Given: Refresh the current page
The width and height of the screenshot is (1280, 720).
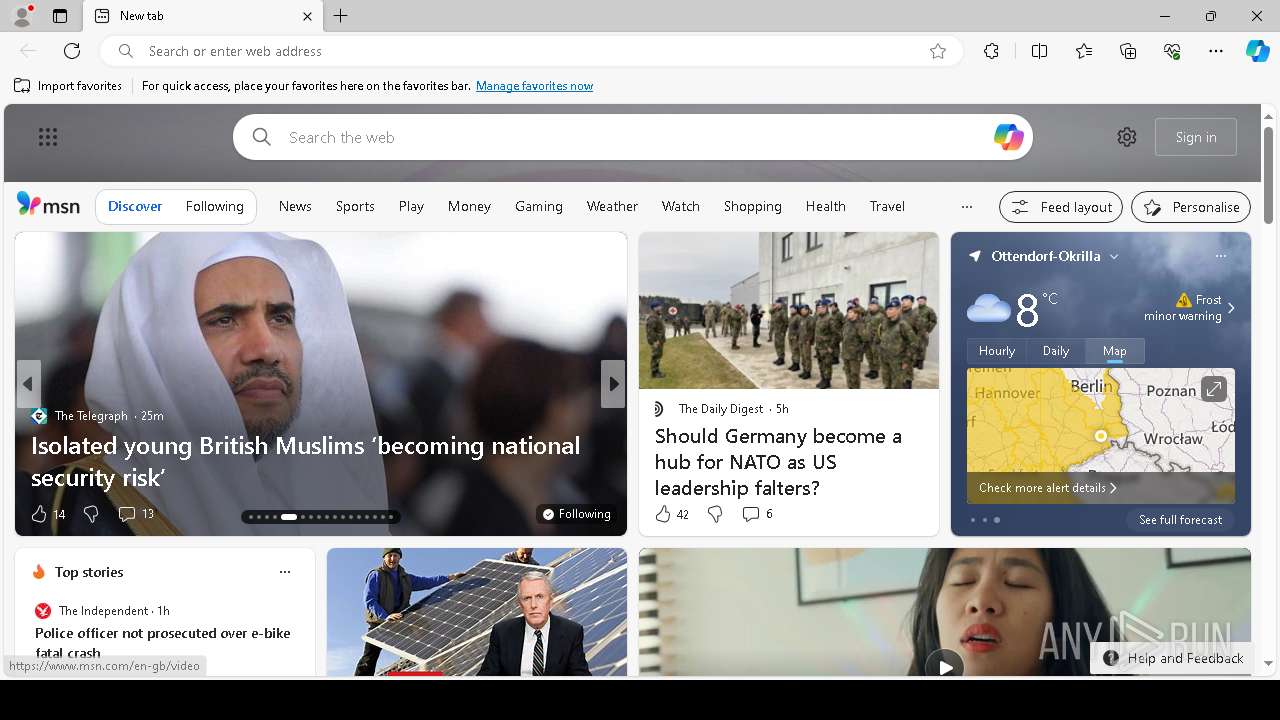Looking at the screenshot, I should pos(72,51).
